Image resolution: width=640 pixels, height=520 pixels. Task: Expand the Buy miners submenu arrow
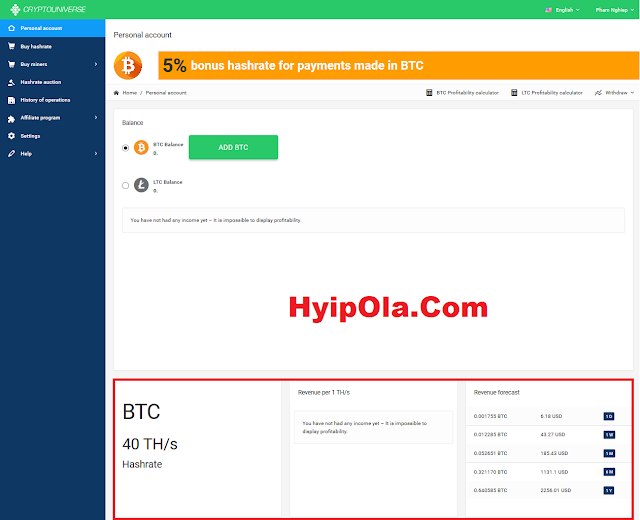pos(96,64)
